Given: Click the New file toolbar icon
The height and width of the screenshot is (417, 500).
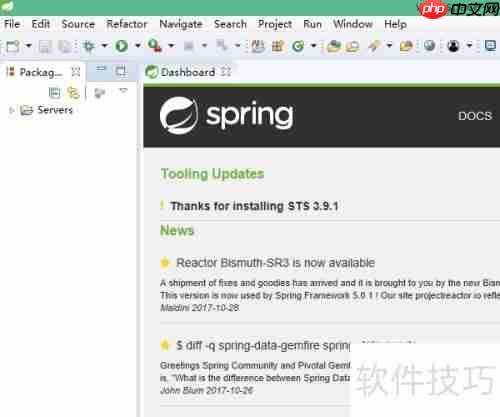Looking at the screenshot, I should pyautogui.click(x=13, y=46).
